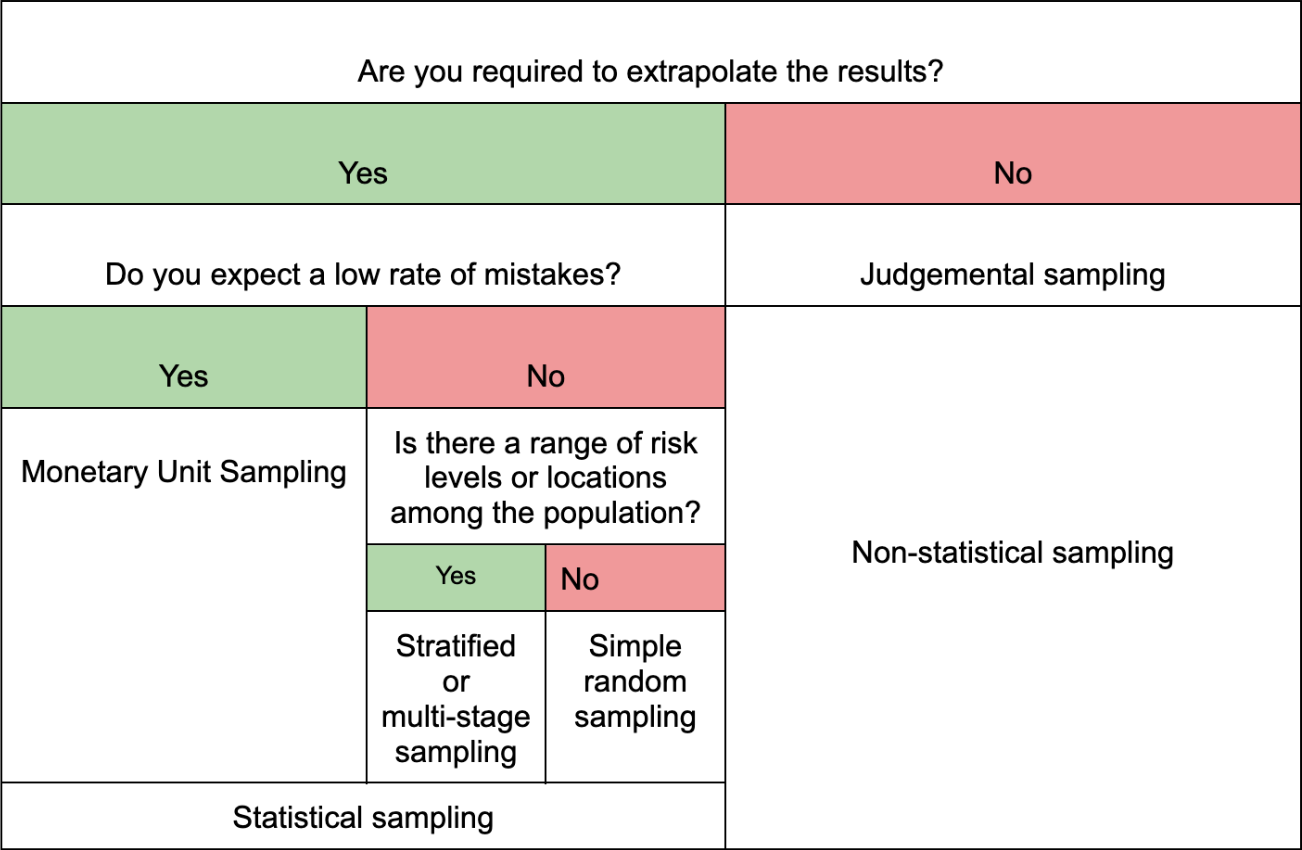
Task: Click the word Stratified
Action: coord(456,646)
